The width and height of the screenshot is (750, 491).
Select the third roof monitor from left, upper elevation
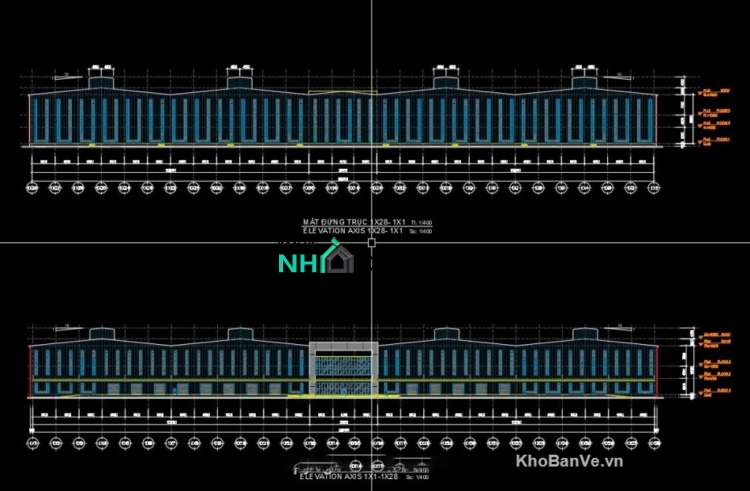(447, 75)
